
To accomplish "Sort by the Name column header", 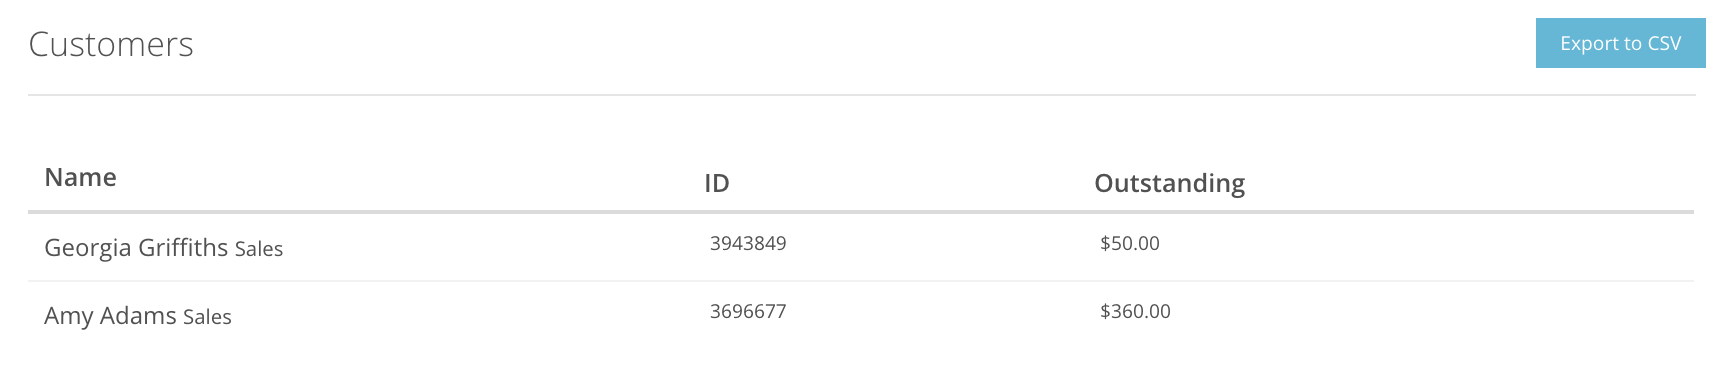I will point(80,177).
